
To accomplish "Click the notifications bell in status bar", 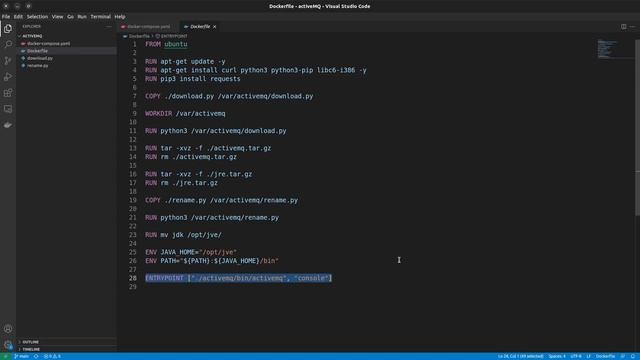I will pos(633,356).
